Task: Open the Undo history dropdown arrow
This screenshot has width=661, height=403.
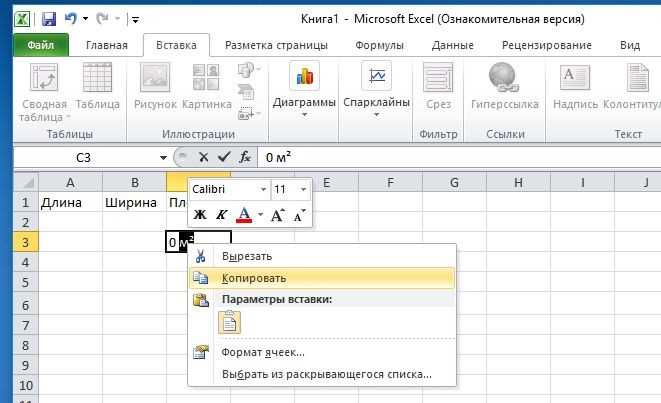Action: pos(86,19)
